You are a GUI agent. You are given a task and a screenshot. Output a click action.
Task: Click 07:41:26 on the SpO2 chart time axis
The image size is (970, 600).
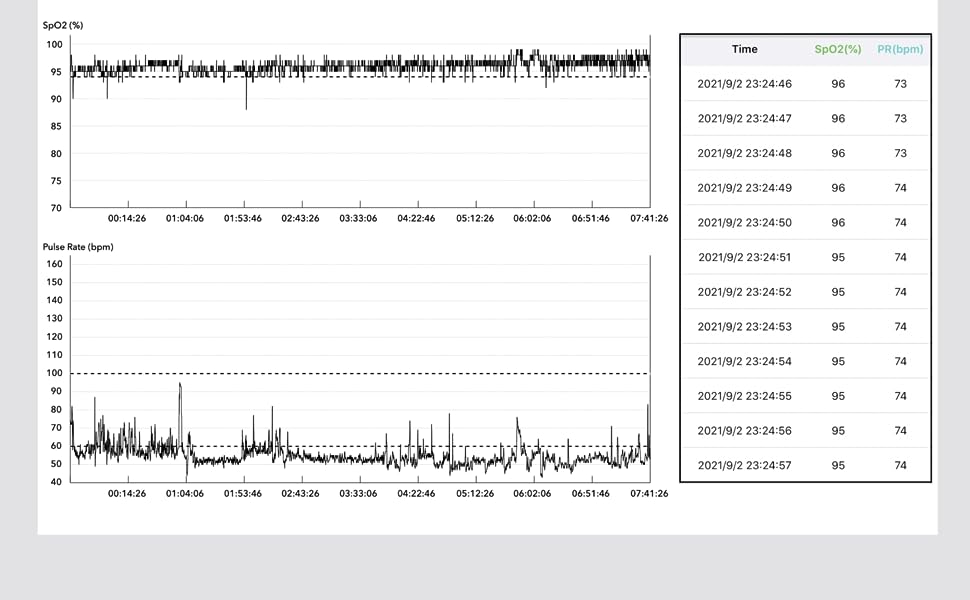click(x=649, y=218)
